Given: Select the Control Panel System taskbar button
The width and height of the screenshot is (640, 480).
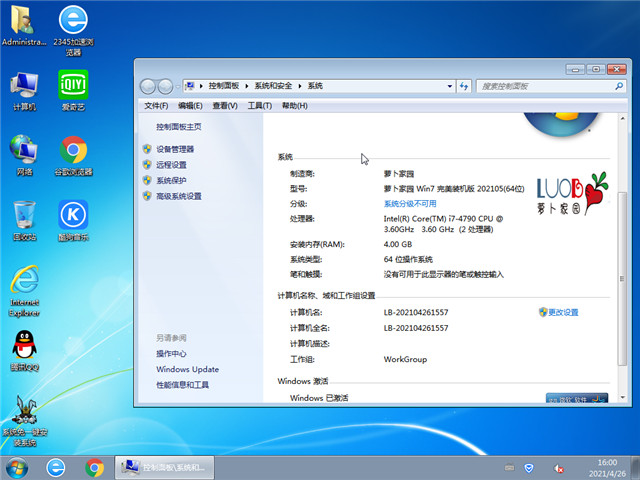Looking at the screenshot, I should tap(164, 468).
